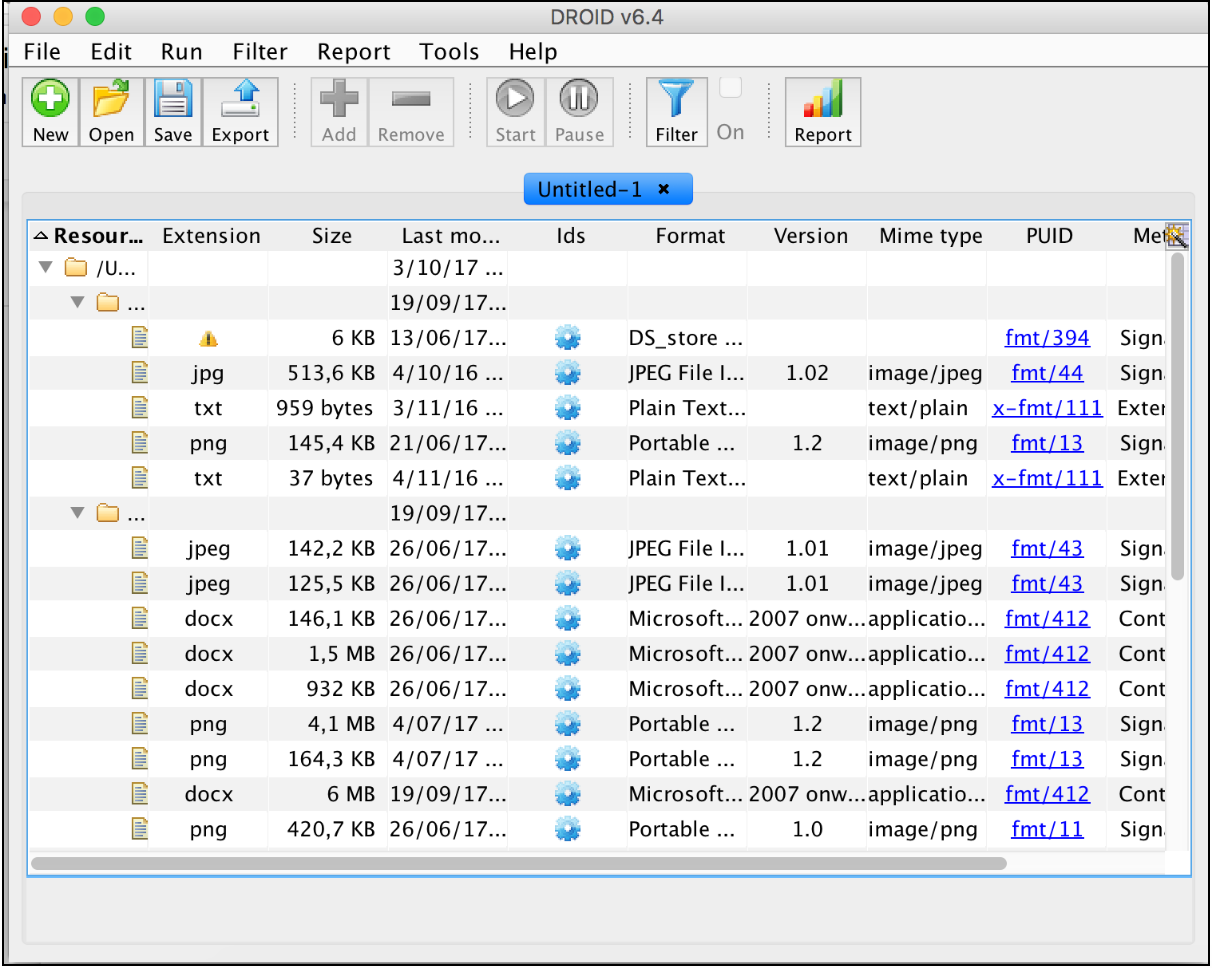
Task: Collapse the root /U... folder tree node
Action: click(45, 268)
